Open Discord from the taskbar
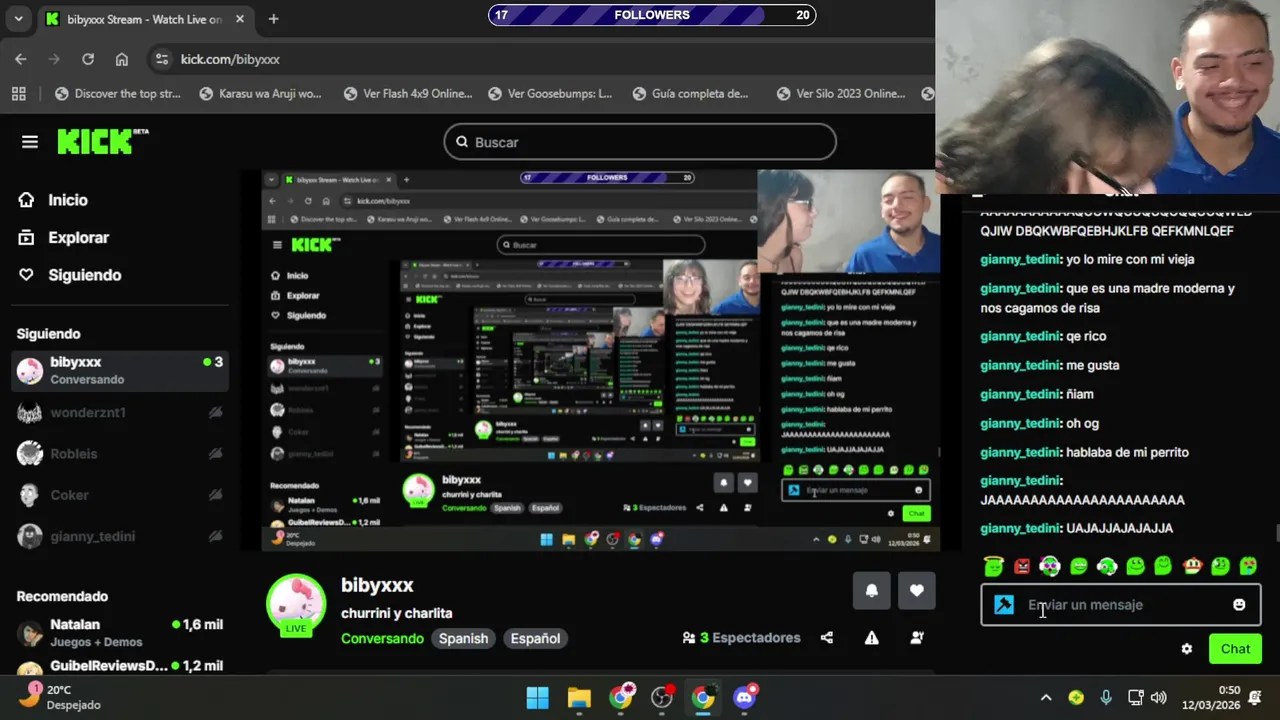 pyautogui.click(x=744, y=698)
